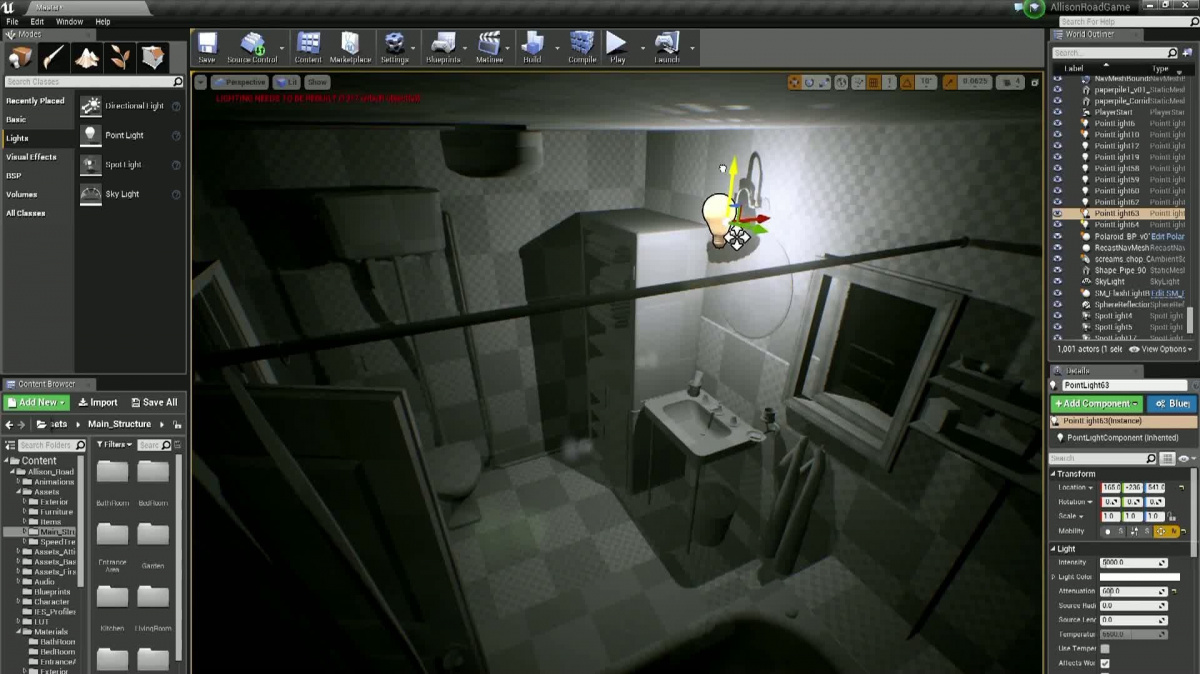Click the Build lighting icon
1200x674 pixels.
(532, 47)
